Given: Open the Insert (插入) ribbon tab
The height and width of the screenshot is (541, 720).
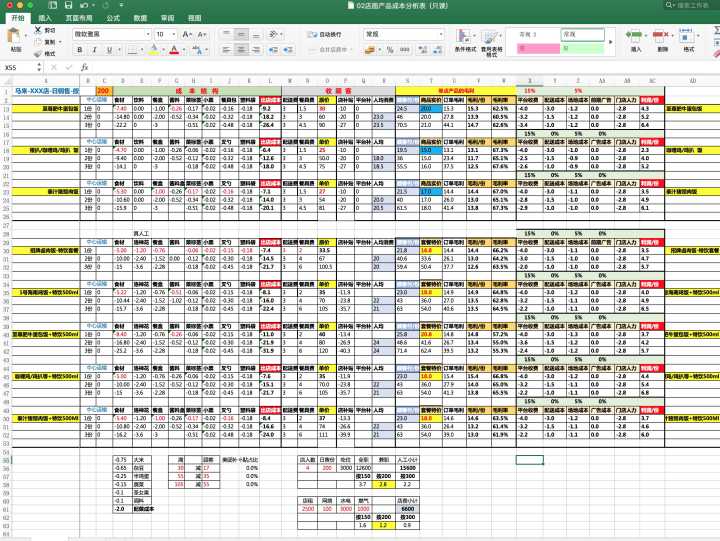Looking at the screenshot, I should (45, 18).
